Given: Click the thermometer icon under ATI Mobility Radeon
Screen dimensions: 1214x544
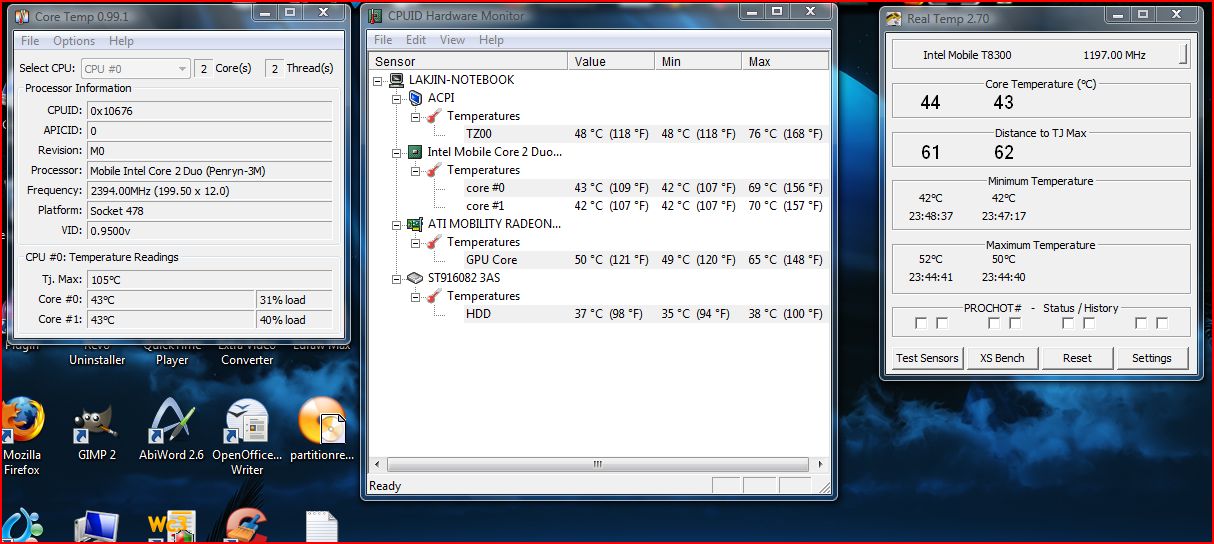Looking at the screenshot, I should [434, 242].
